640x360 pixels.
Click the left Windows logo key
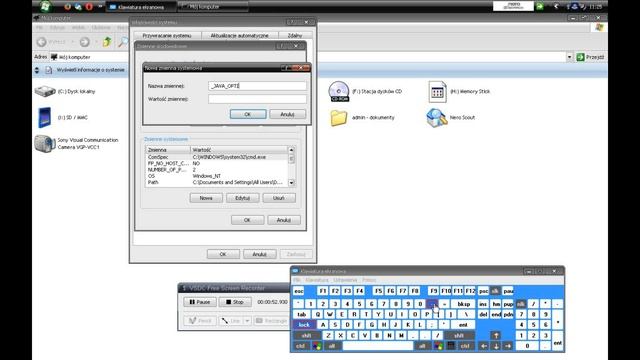point(317,346)
